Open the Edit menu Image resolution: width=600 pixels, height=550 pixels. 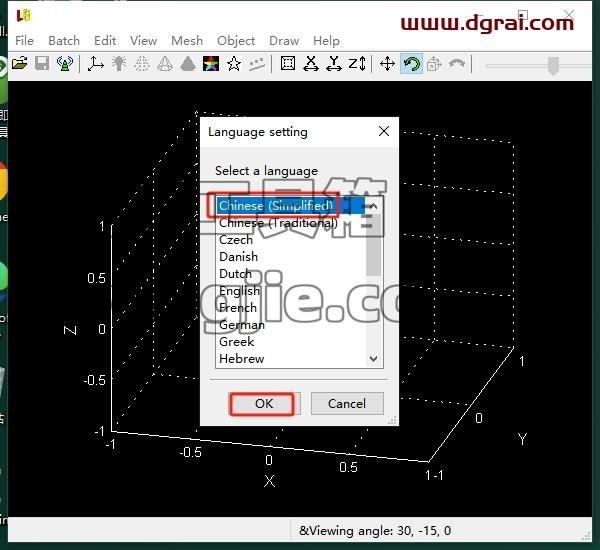[105, 41]
